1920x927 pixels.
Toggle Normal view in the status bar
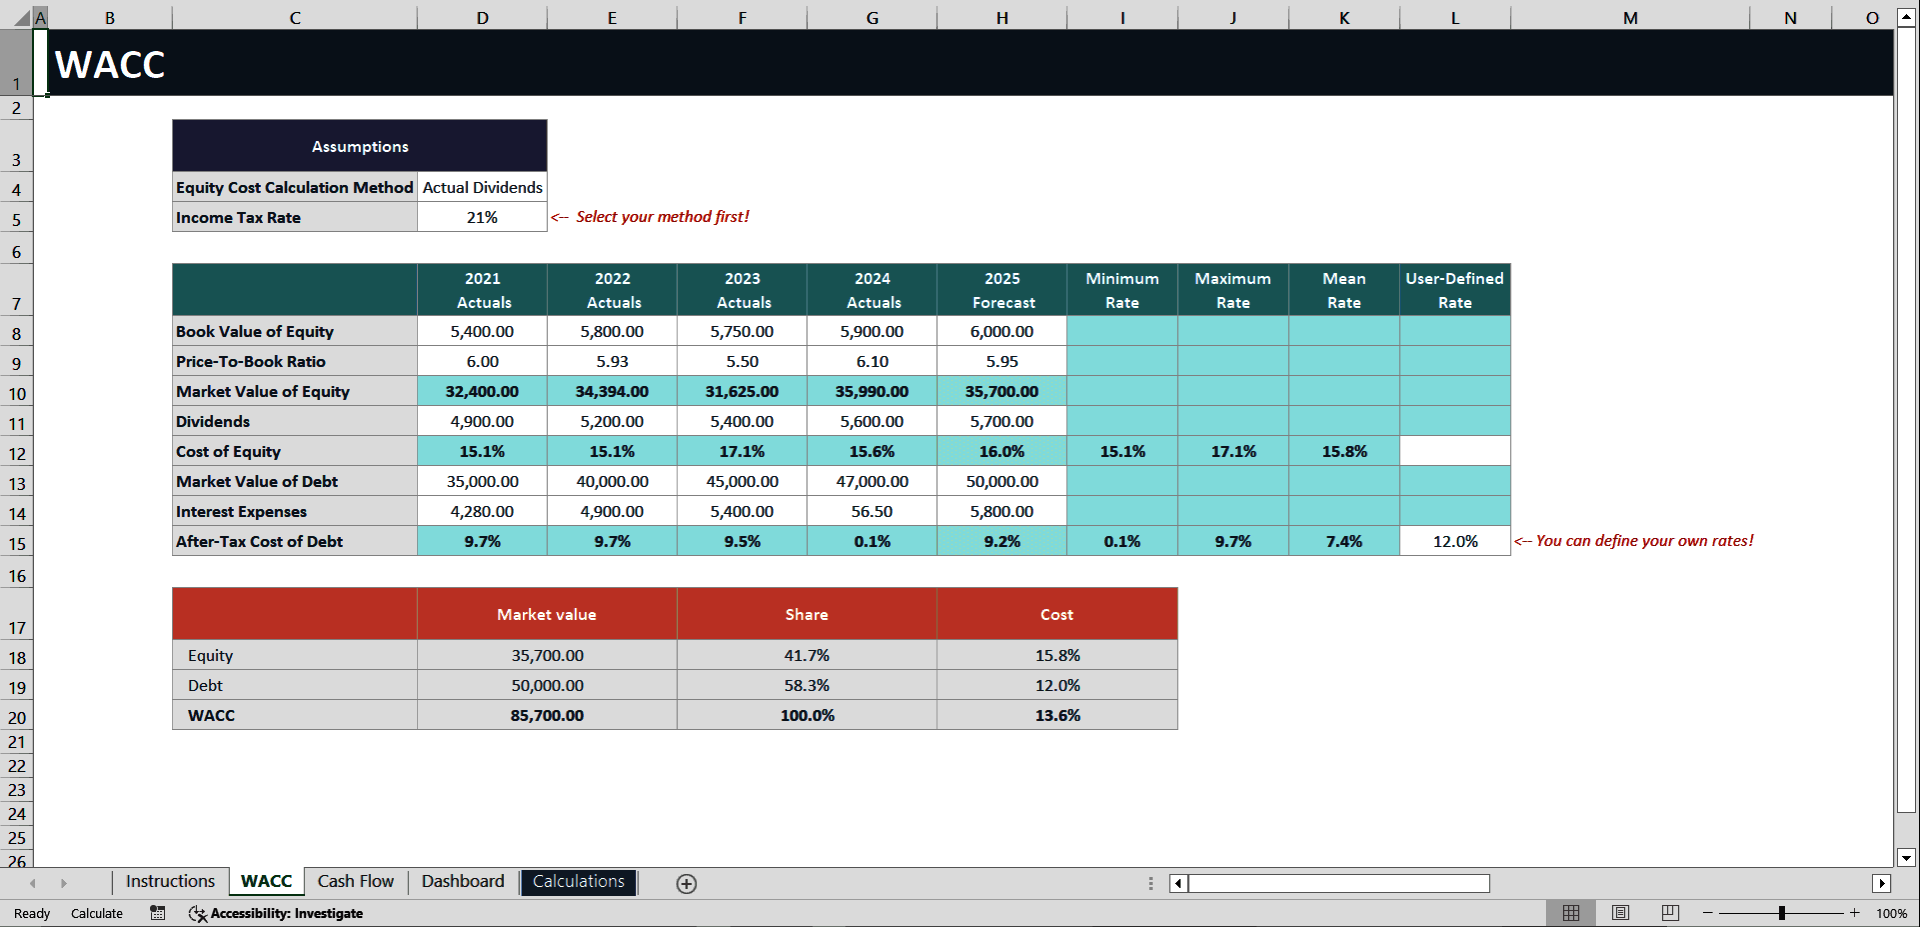(x=1570, y=913)
